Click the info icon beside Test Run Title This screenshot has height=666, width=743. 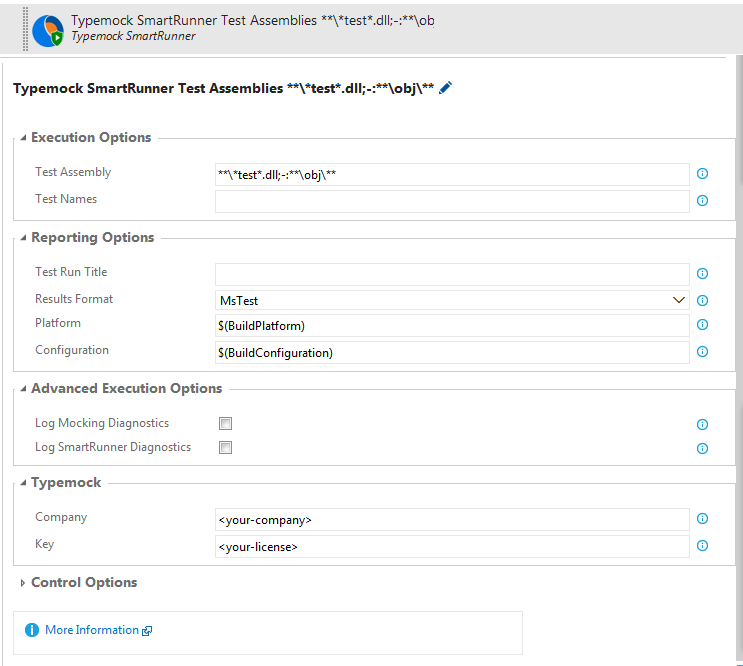pyautogui.click(x=702, y=274)
